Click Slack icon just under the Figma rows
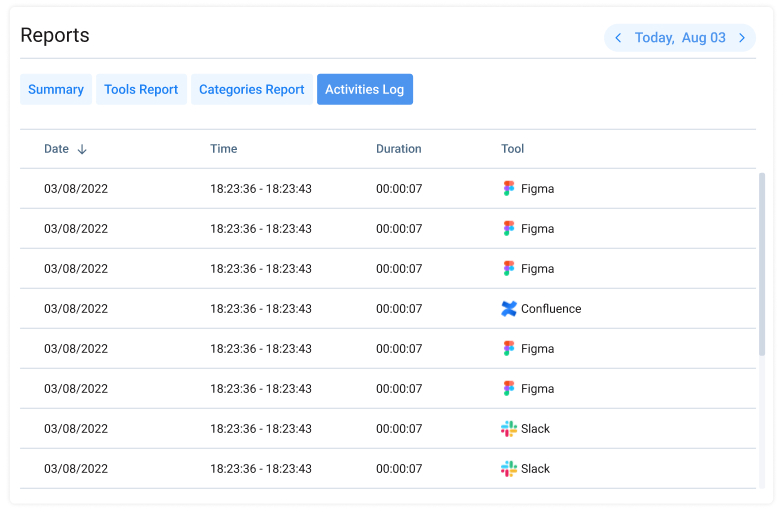 [x=509, y=429]
